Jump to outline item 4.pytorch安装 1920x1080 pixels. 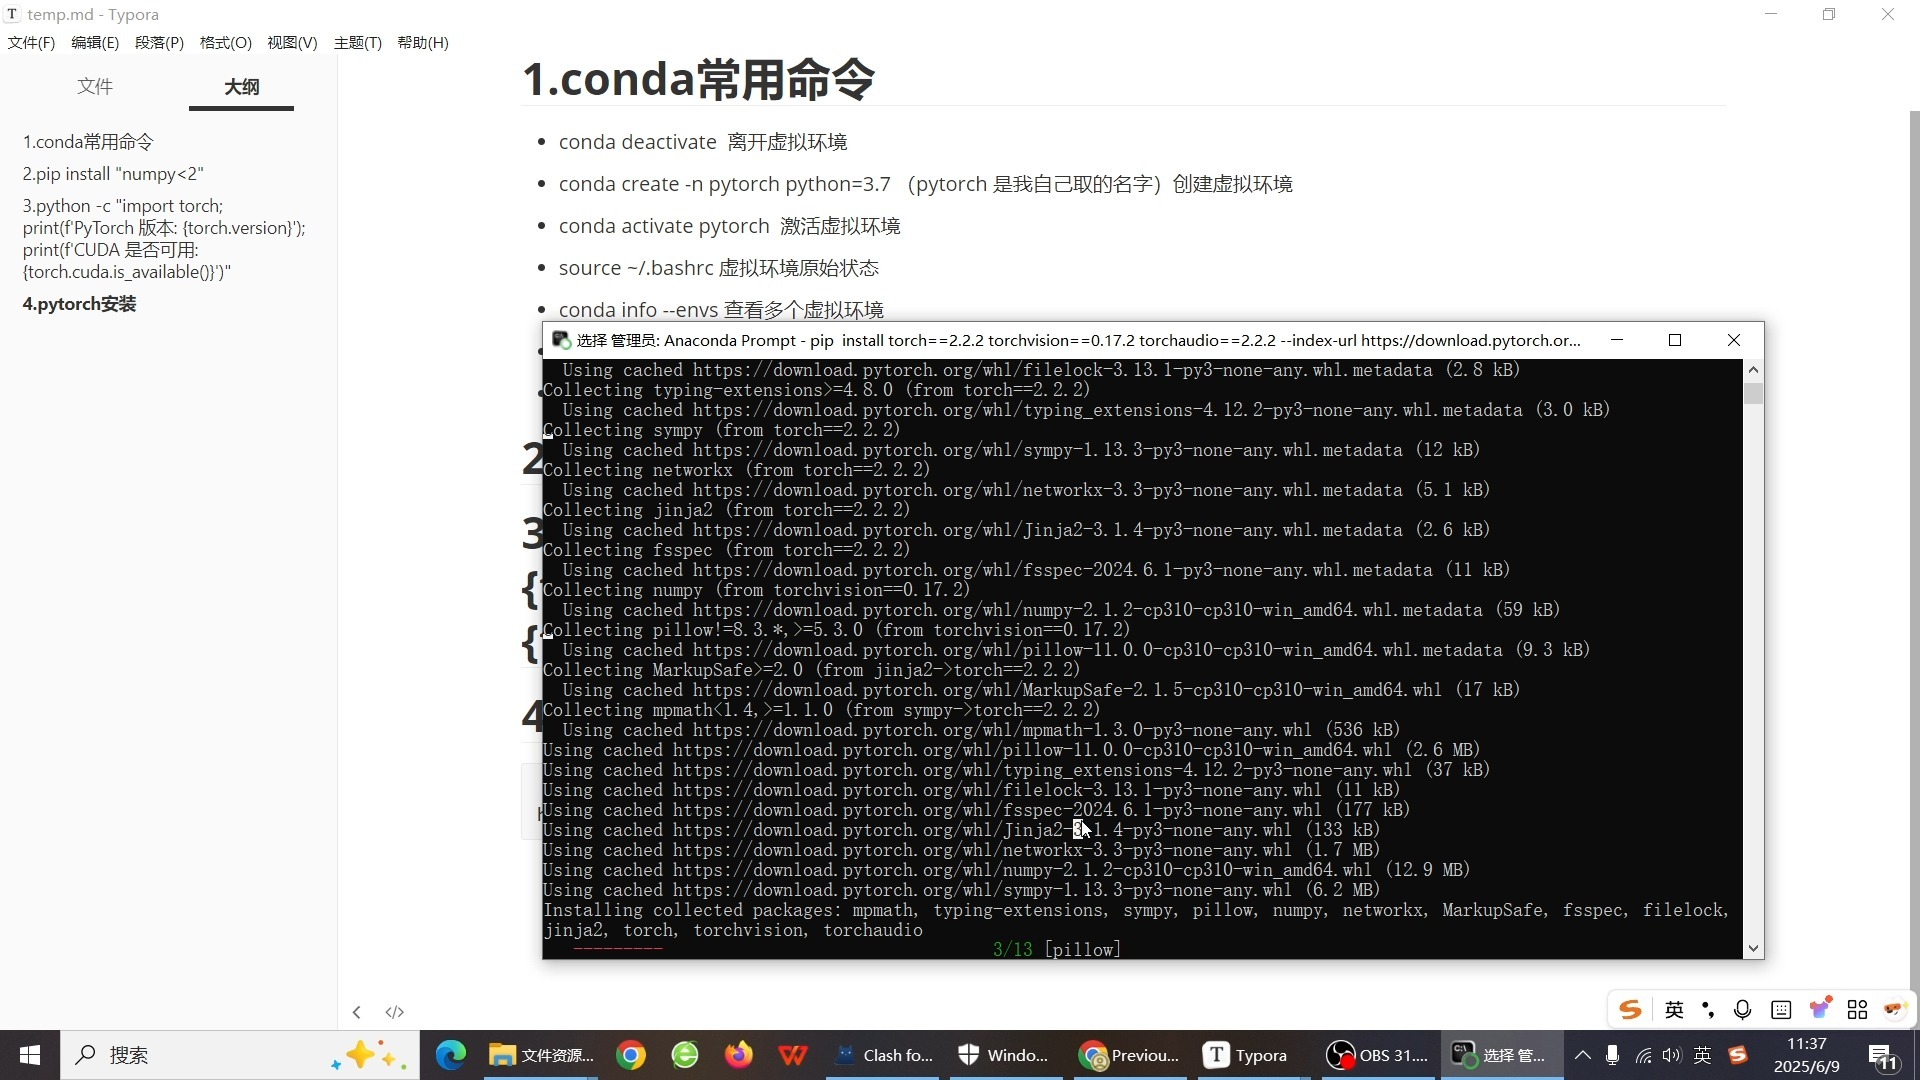pyautogui.click(x=80, y=304)
